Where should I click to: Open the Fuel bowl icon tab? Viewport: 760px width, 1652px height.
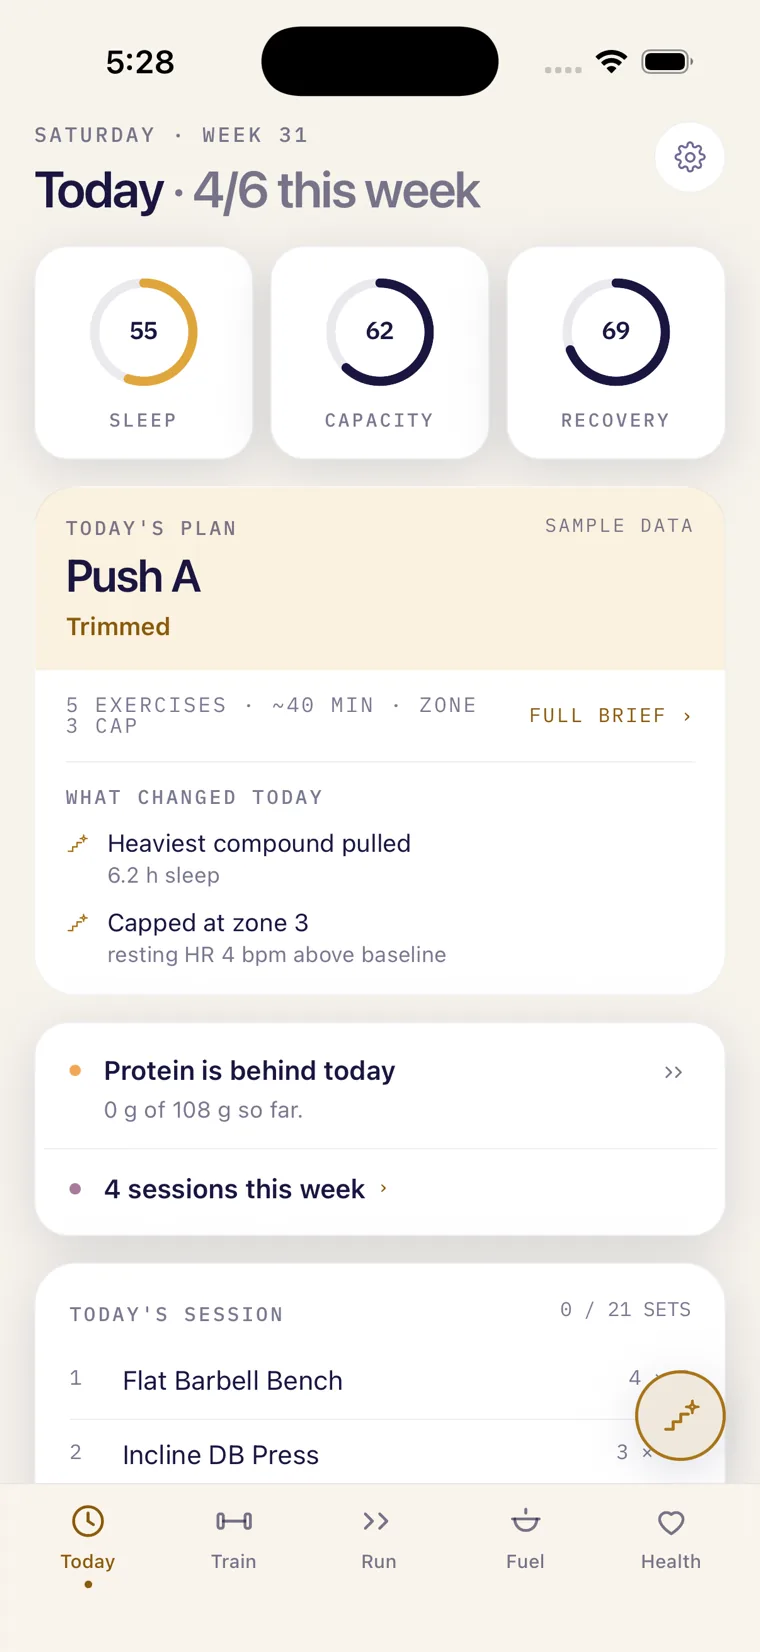pos(525,1521)
